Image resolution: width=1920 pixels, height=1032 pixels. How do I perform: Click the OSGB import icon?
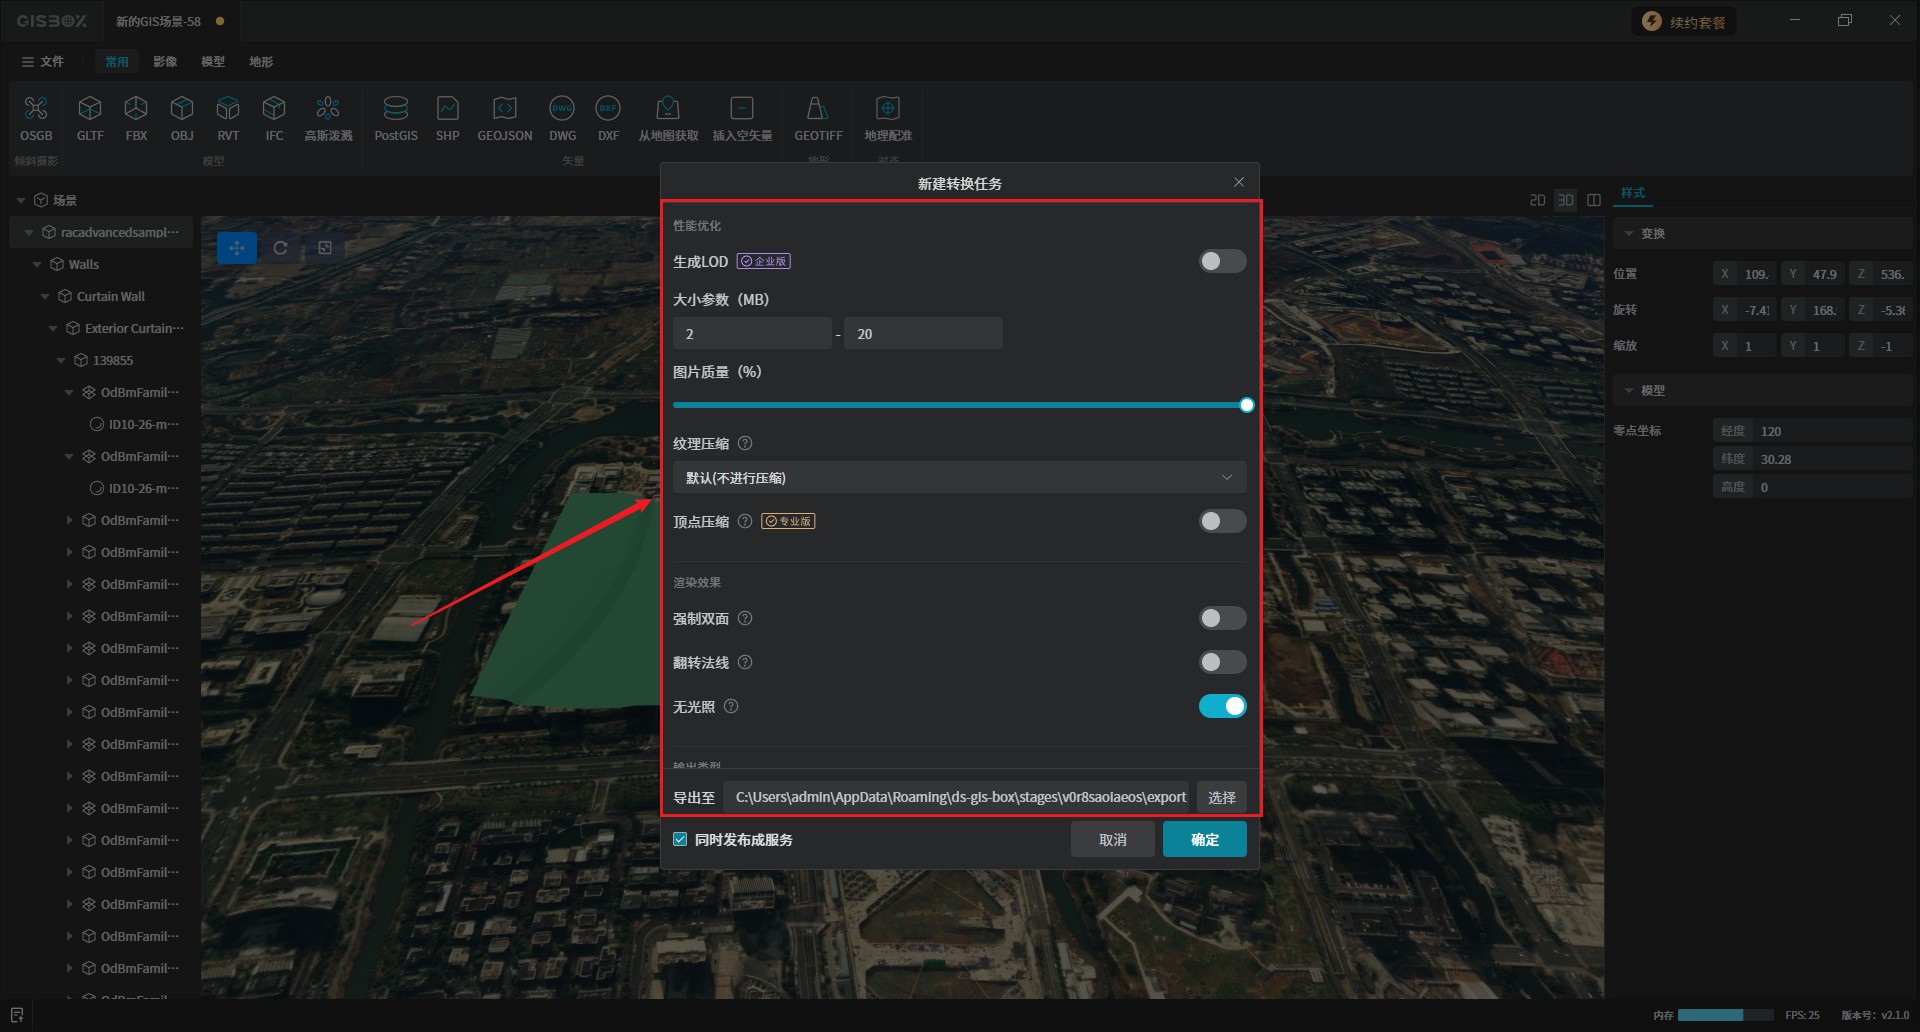coord(36,108)
